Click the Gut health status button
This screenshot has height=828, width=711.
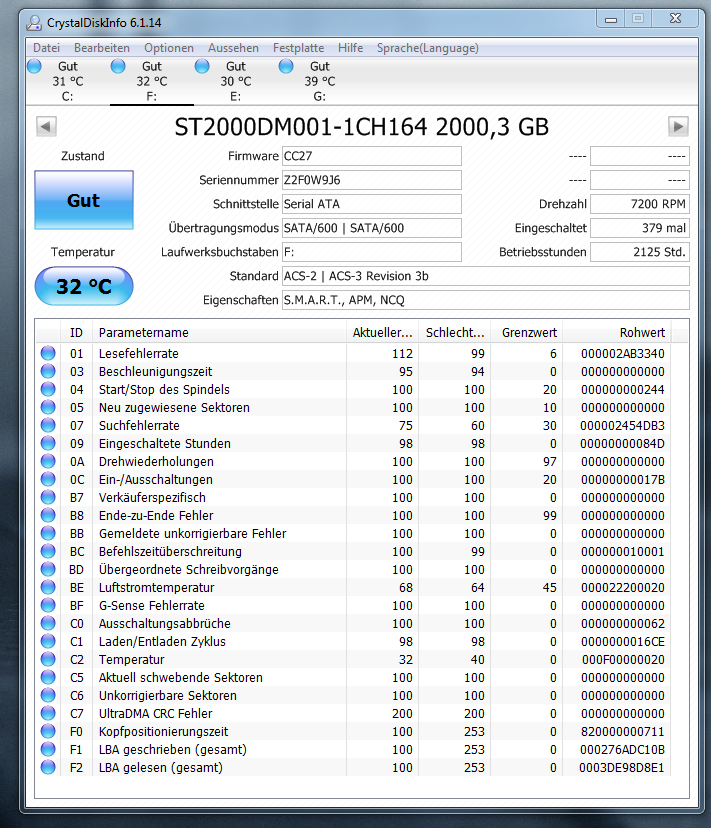pos(83,200)
